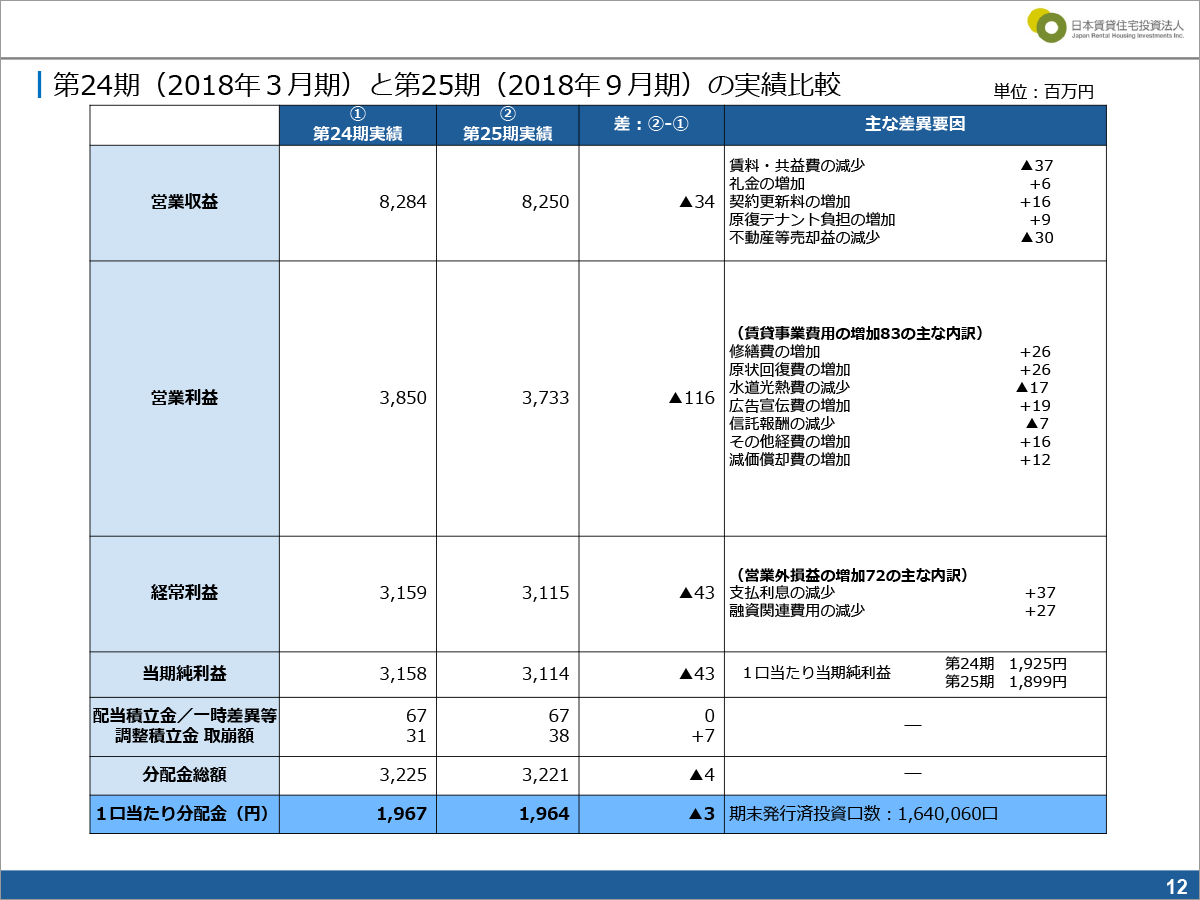This screenshot has width=1200, height=900.
Task: Click the ① 第24期実績 column header
Action: (357, 125)
